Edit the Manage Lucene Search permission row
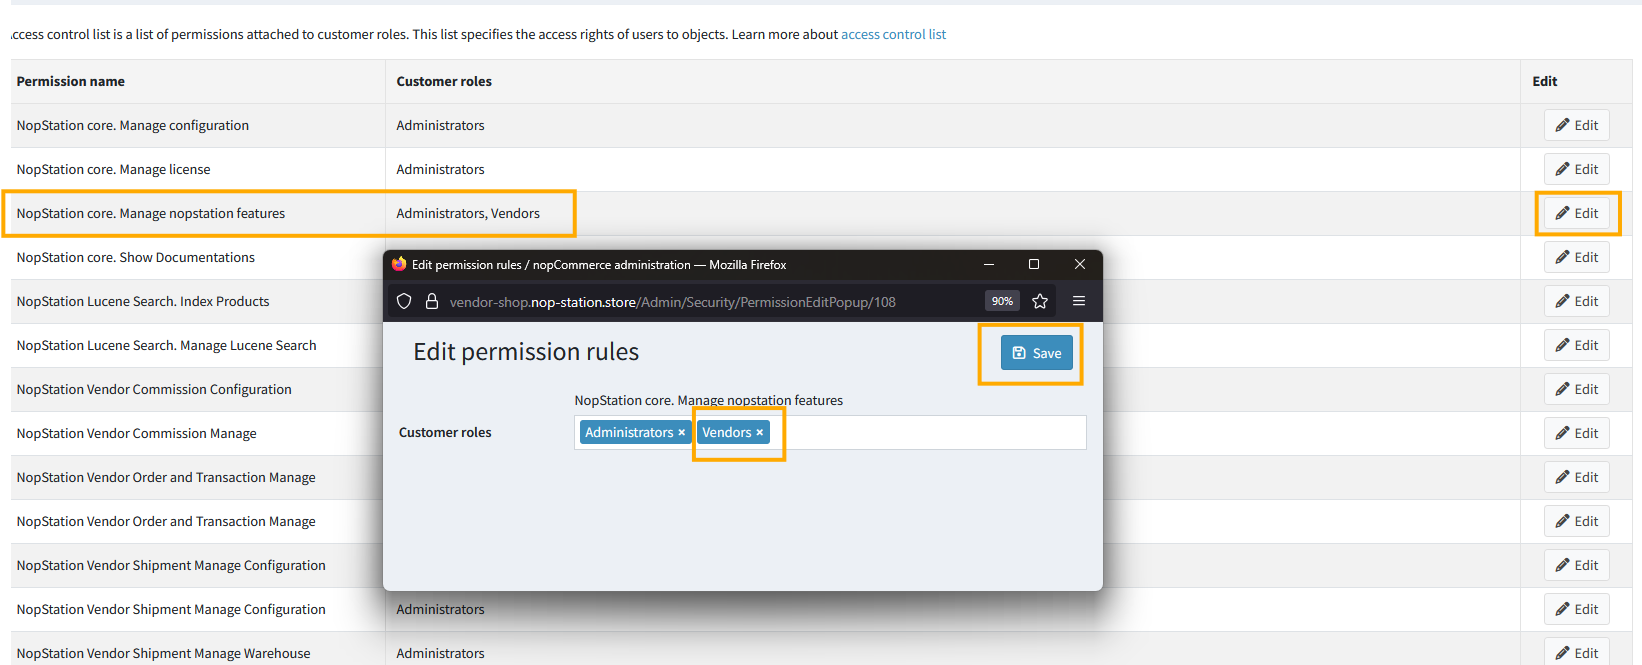1642x665 pixels. point(1577,345)
